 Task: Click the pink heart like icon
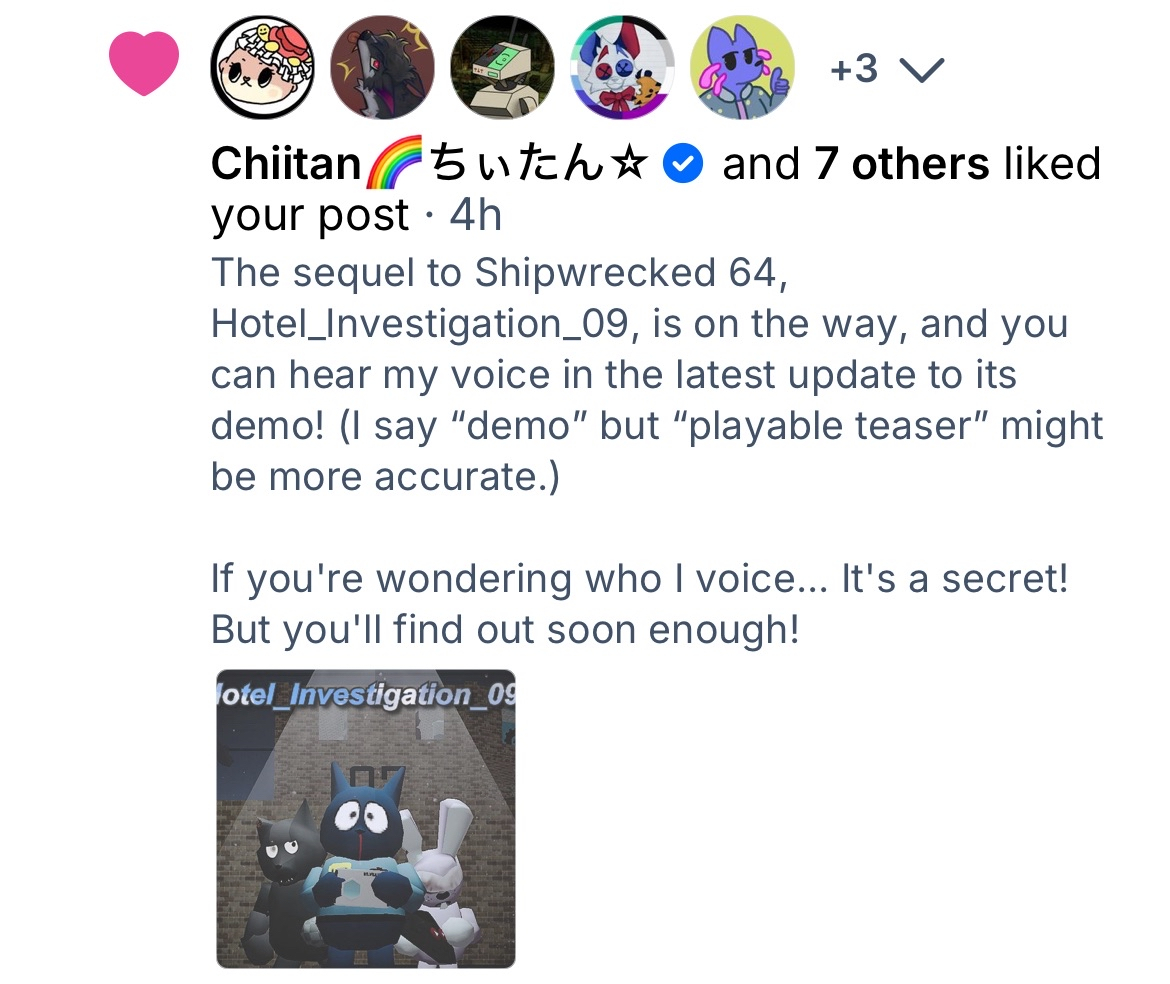coord(144,63)
